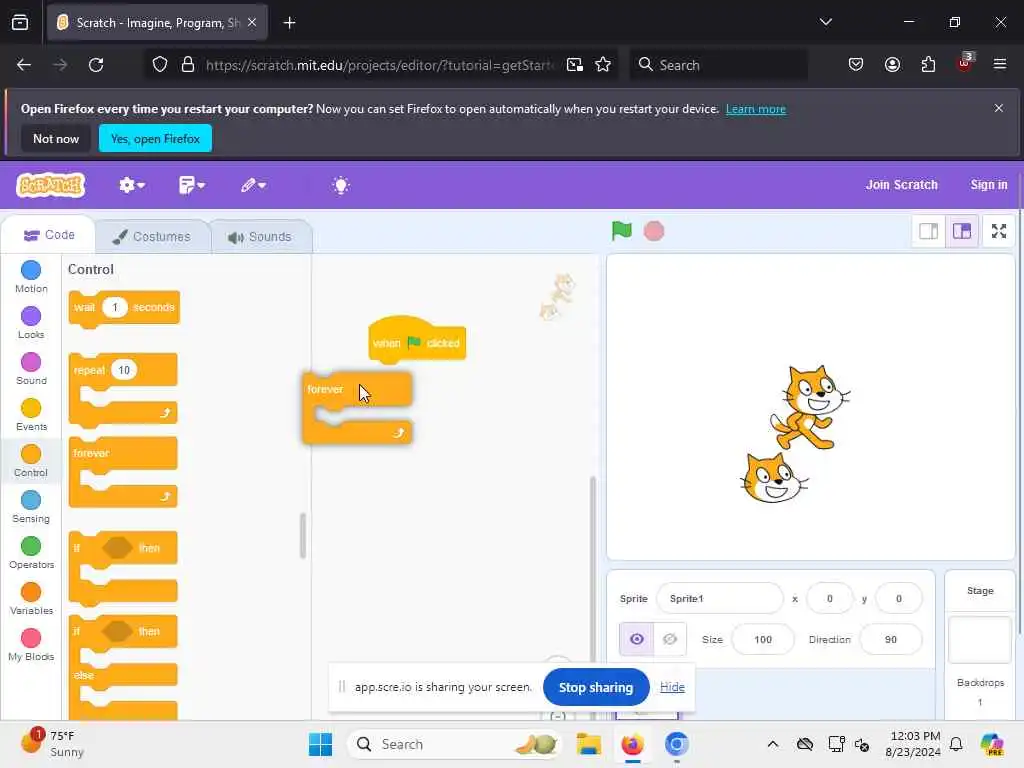Select the Control block category
The width and height of the screenshot is (1024, 768).
tap(31, 461)
